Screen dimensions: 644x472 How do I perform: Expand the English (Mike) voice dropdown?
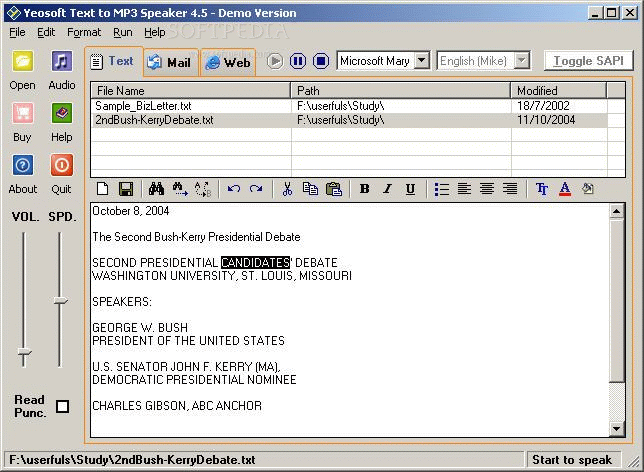521,61
